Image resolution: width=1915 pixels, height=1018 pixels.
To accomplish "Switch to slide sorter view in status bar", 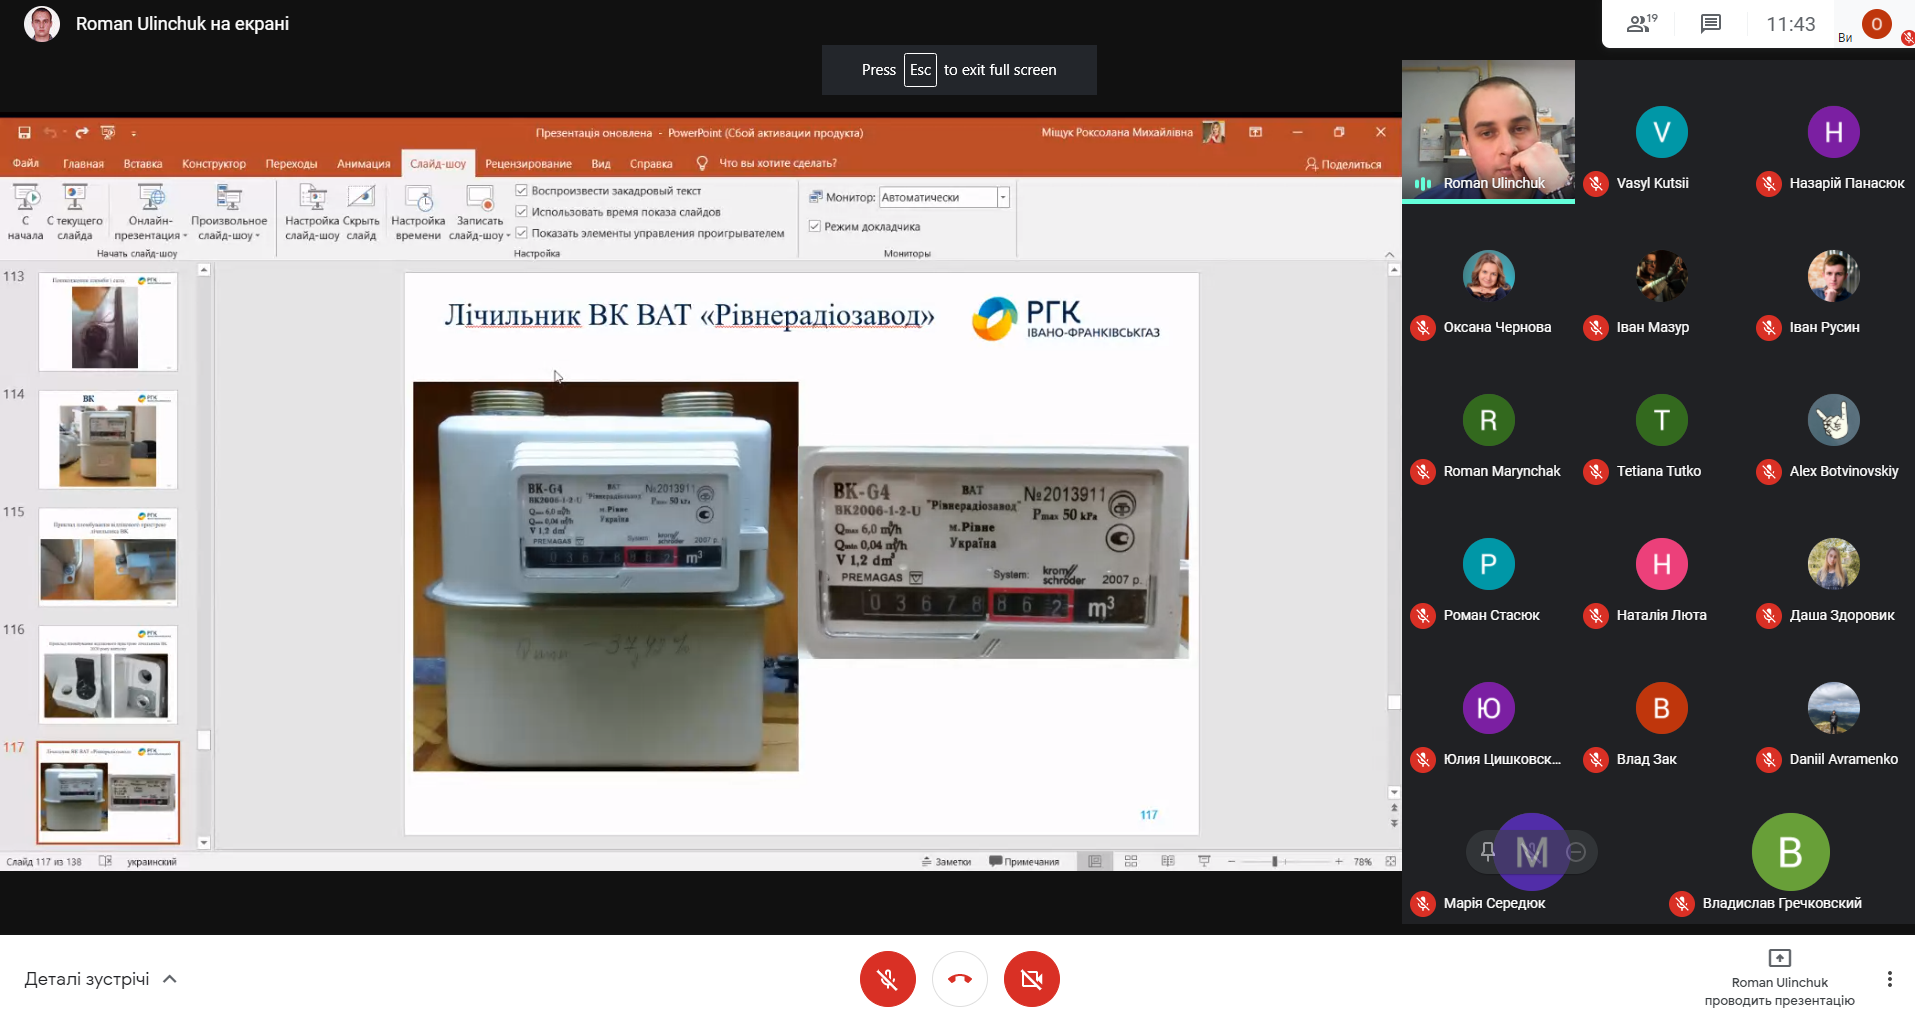I will point(1131,860).
